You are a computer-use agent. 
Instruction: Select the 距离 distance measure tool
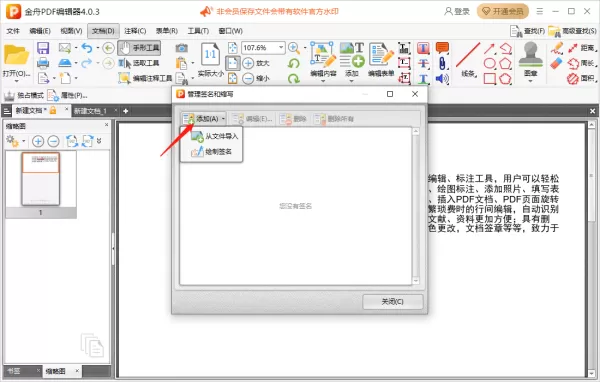pos(582,48)
